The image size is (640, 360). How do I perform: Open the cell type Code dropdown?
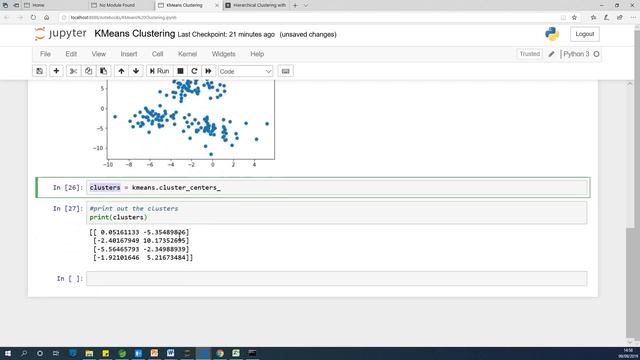point(245,71)
